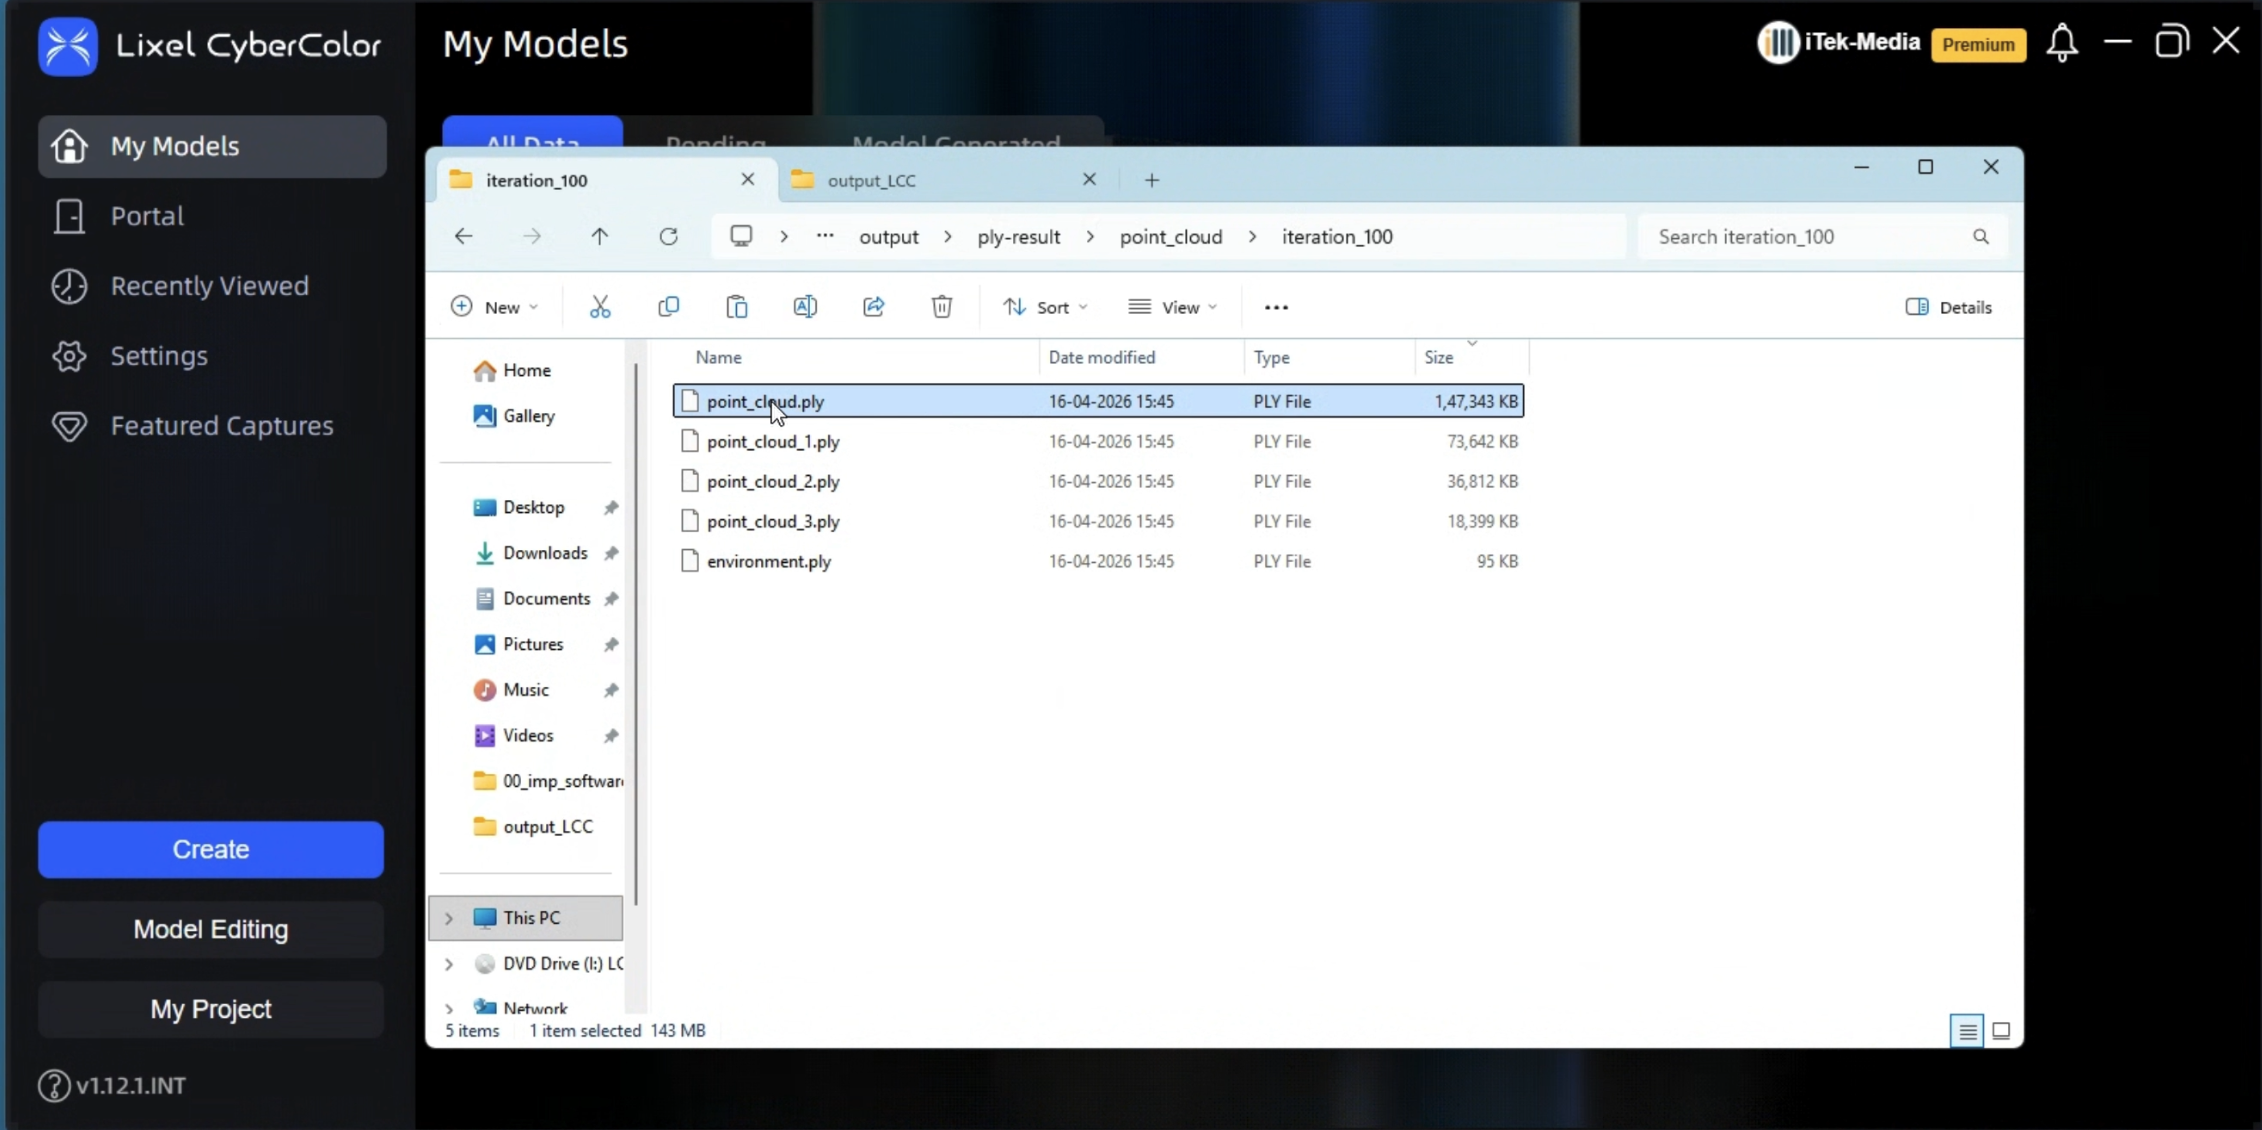
Task: Switch to the output_LCC explorer tab
Action: [930, 180]
